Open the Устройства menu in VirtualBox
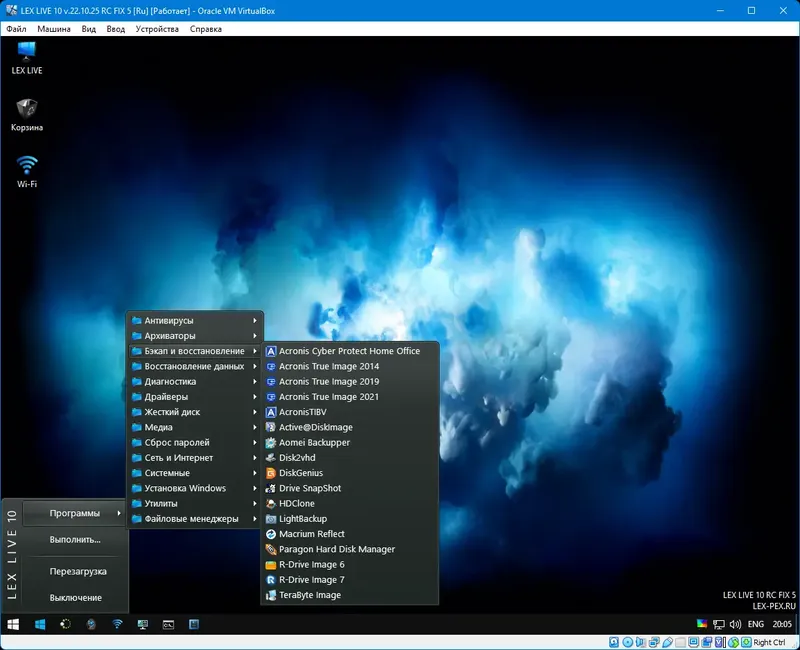The width and height of the screenshot is (800, 650). pyautogui.click(x=157, y=29)
